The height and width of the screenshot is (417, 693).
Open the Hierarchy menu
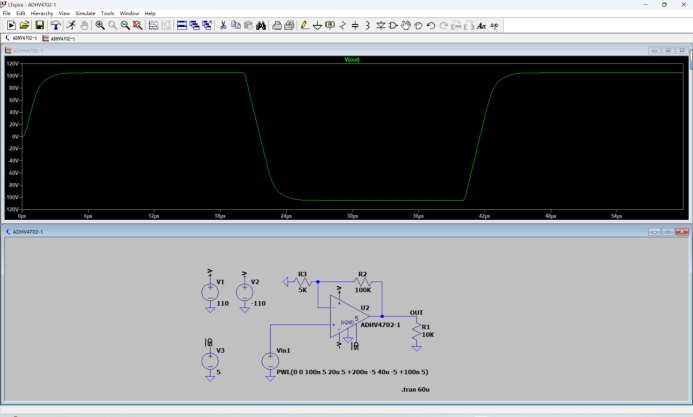click(42, 13)
